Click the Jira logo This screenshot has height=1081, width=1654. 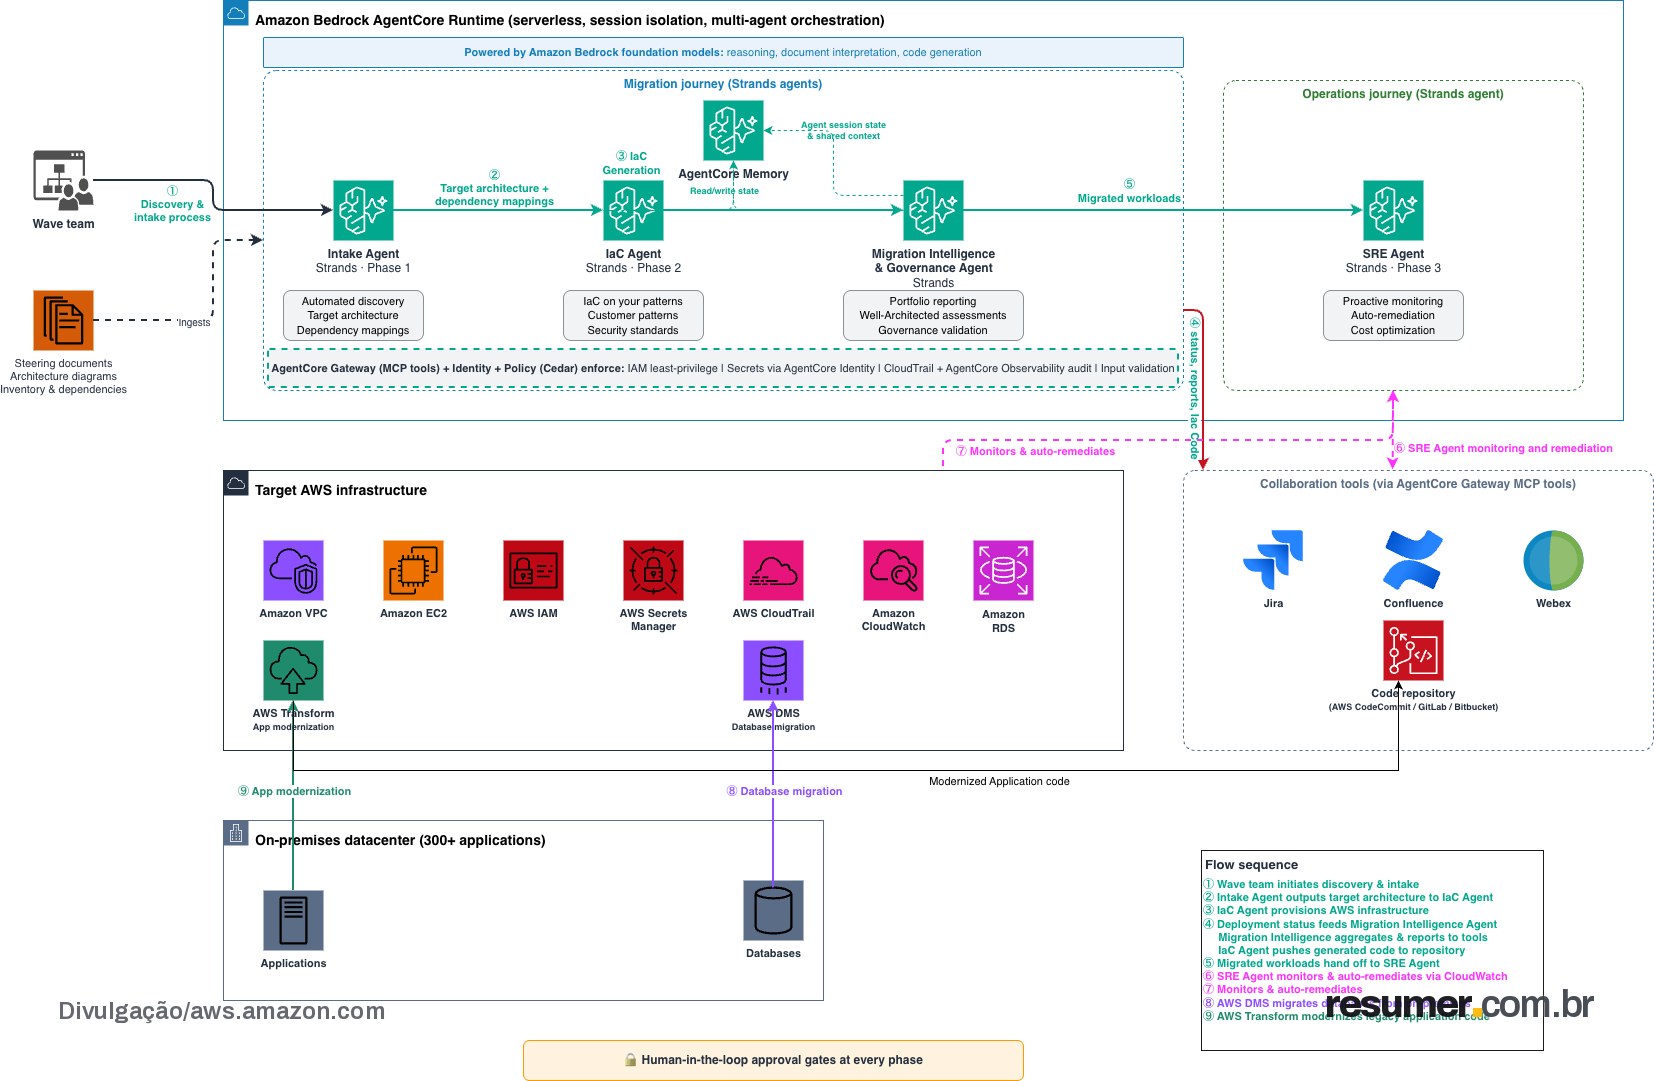click(x=1273, y=560)
